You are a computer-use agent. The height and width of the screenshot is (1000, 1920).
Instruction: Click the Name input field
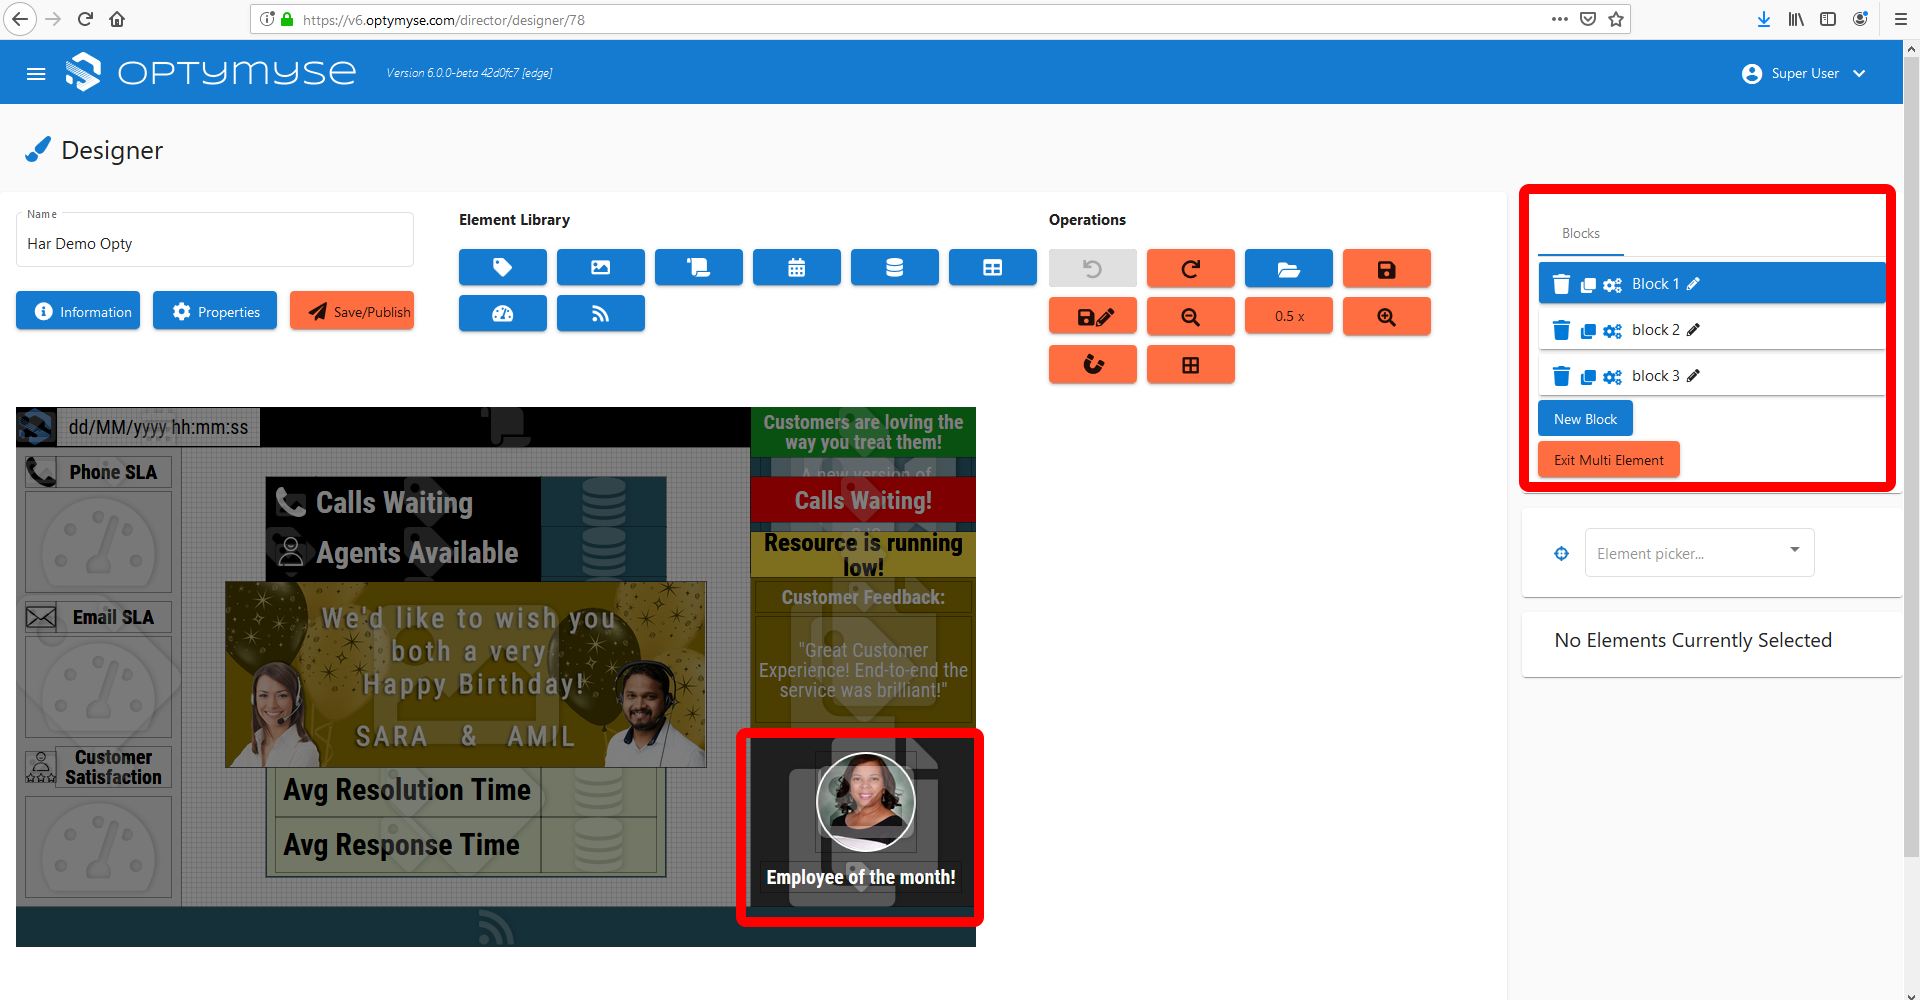(x=214, y=244)
